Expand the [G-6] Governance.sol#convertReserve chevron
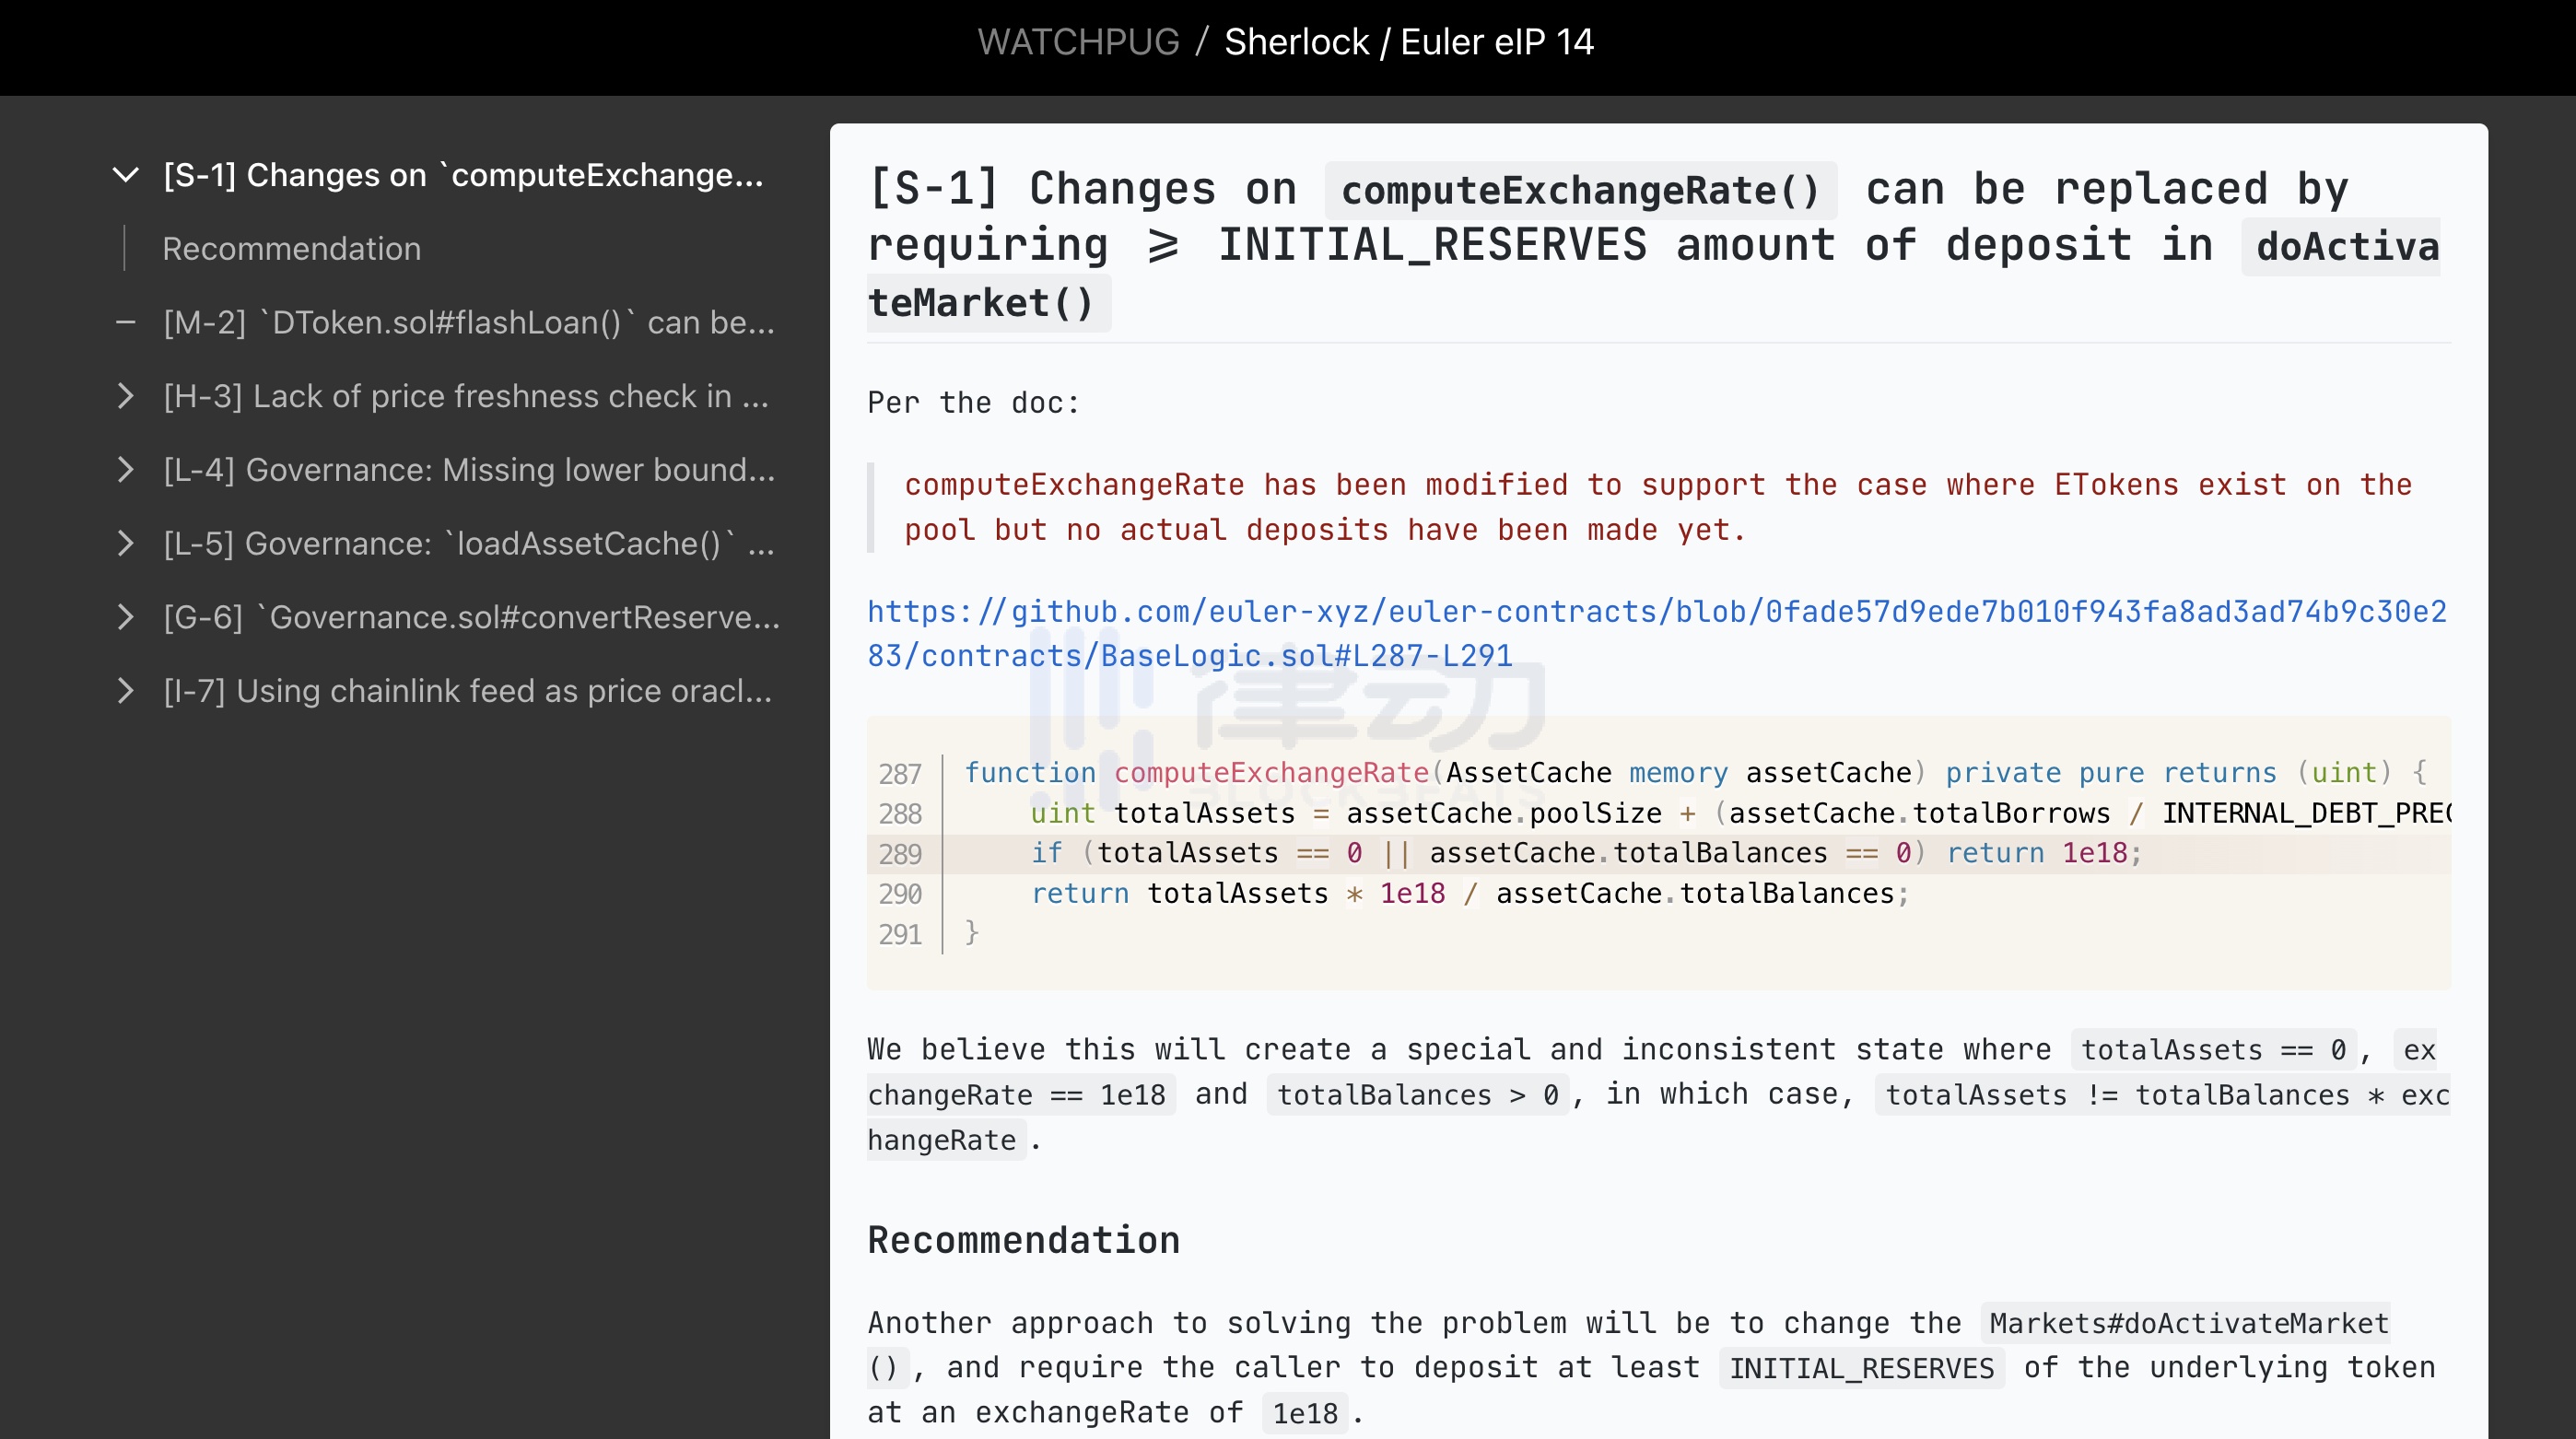Screen dimensions: 2576x1439 point(125,617)
